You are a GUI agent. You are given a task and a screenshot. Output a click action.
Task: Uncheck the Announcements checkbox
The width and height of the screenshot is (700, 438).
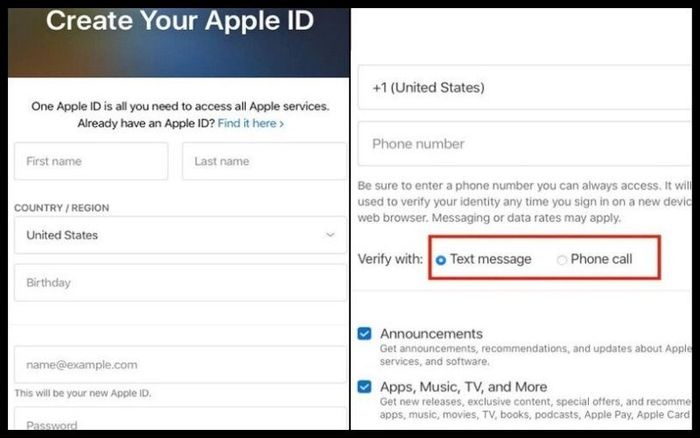pyautogui.click(x=364, y=334)
